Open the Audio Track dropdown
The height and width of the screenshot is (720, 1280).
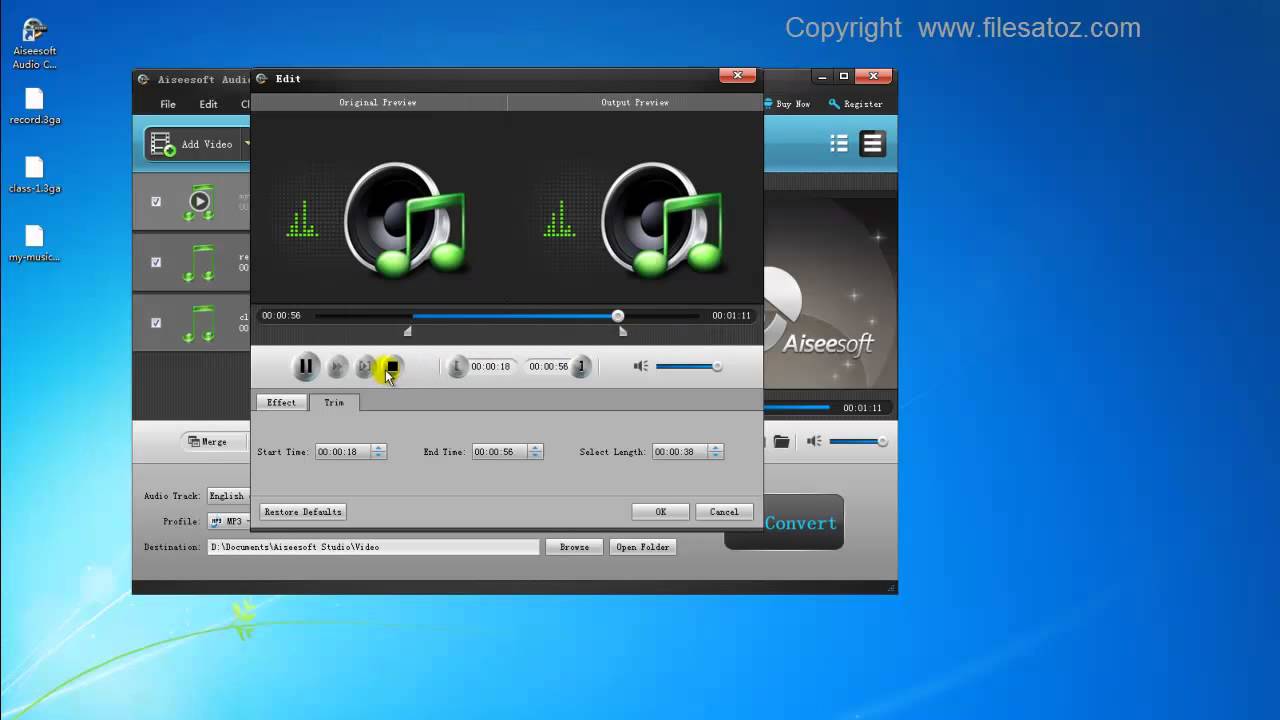(x=229, y=496)
